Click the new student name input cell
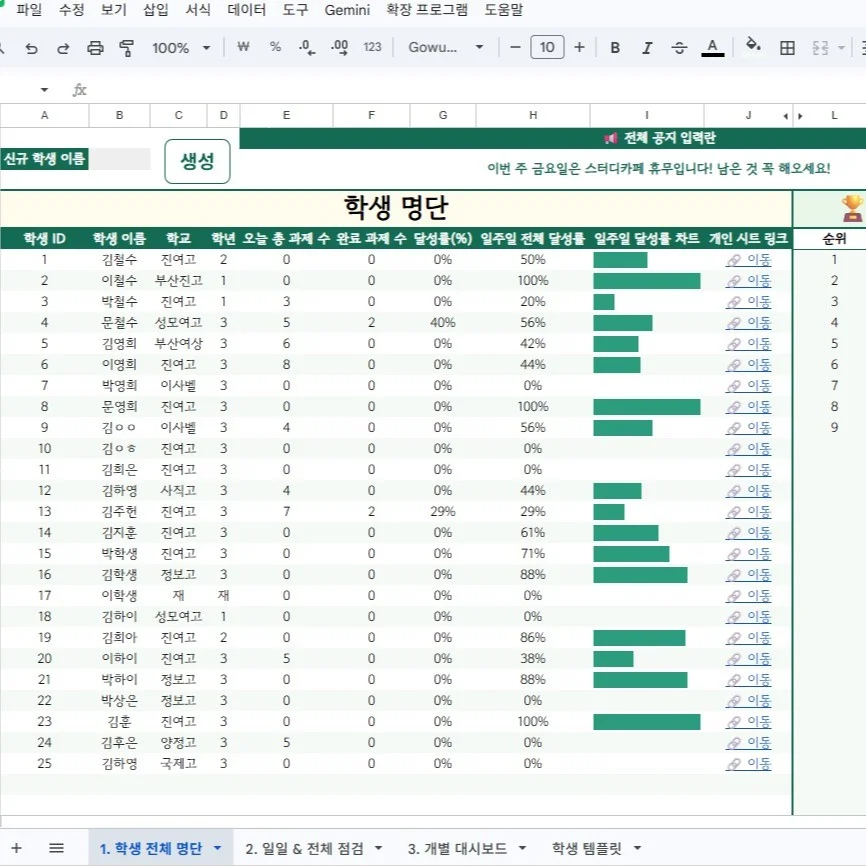Viewport: 866px width, 866px height. [x=119, y=159]
